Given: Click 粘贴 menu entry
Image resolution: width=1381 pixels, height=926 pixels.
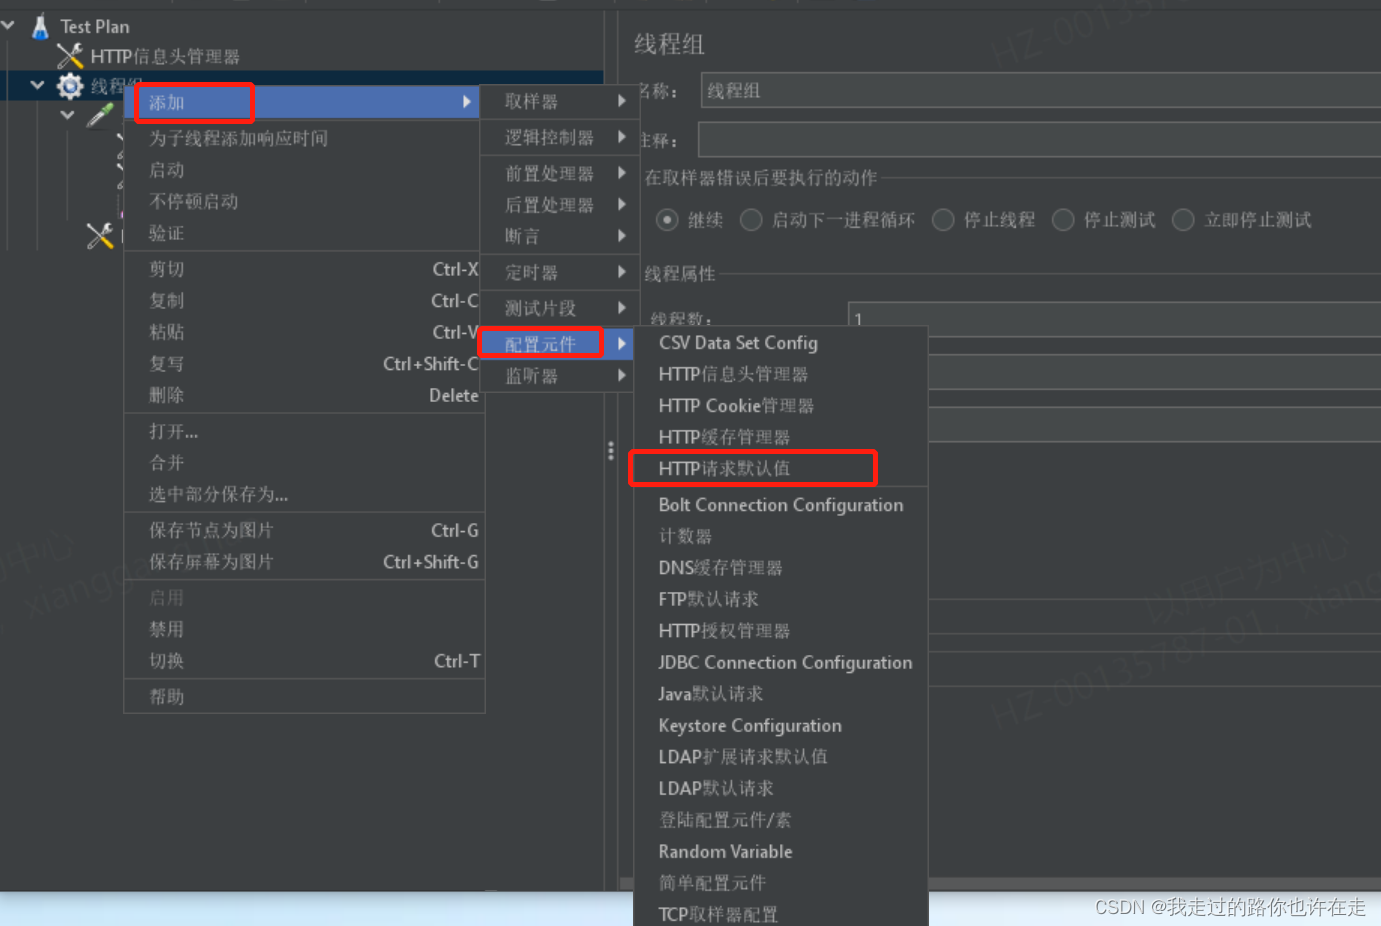Looking at the screenshot, I should coord(304,332).
